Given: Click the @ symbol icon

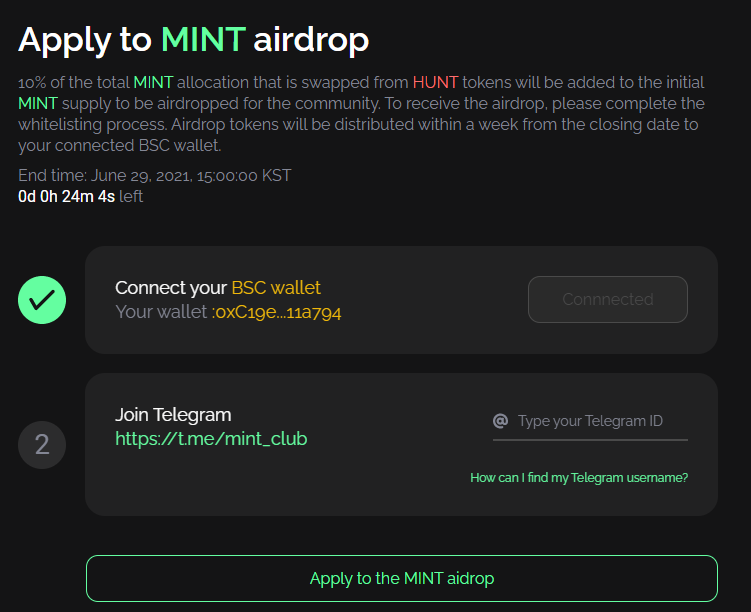Looking at the screenshot, I should point(501,421).
